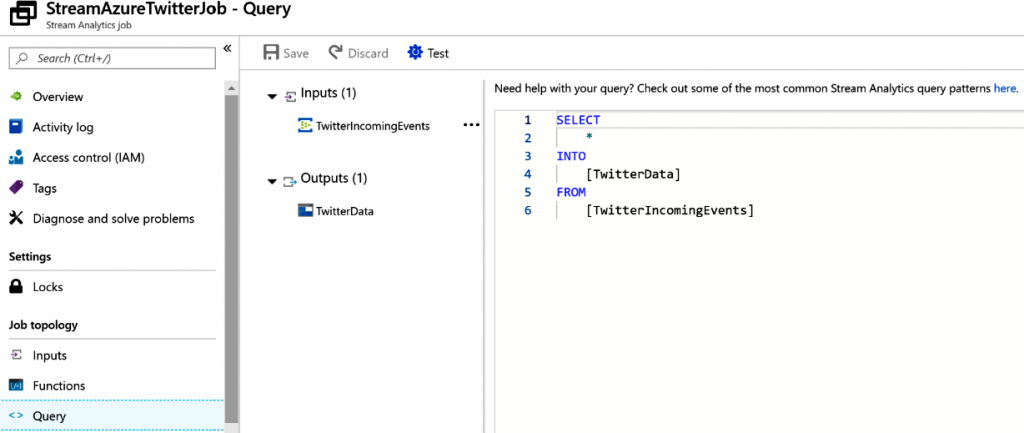This screenshot has width=1024, height=433.
Task: Go to Diagnose and solve problems
Action: 113,218
